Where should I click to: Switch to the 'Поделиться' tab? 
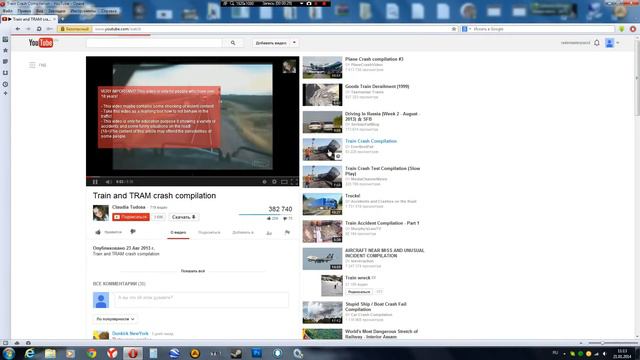(x=209, y=233)
